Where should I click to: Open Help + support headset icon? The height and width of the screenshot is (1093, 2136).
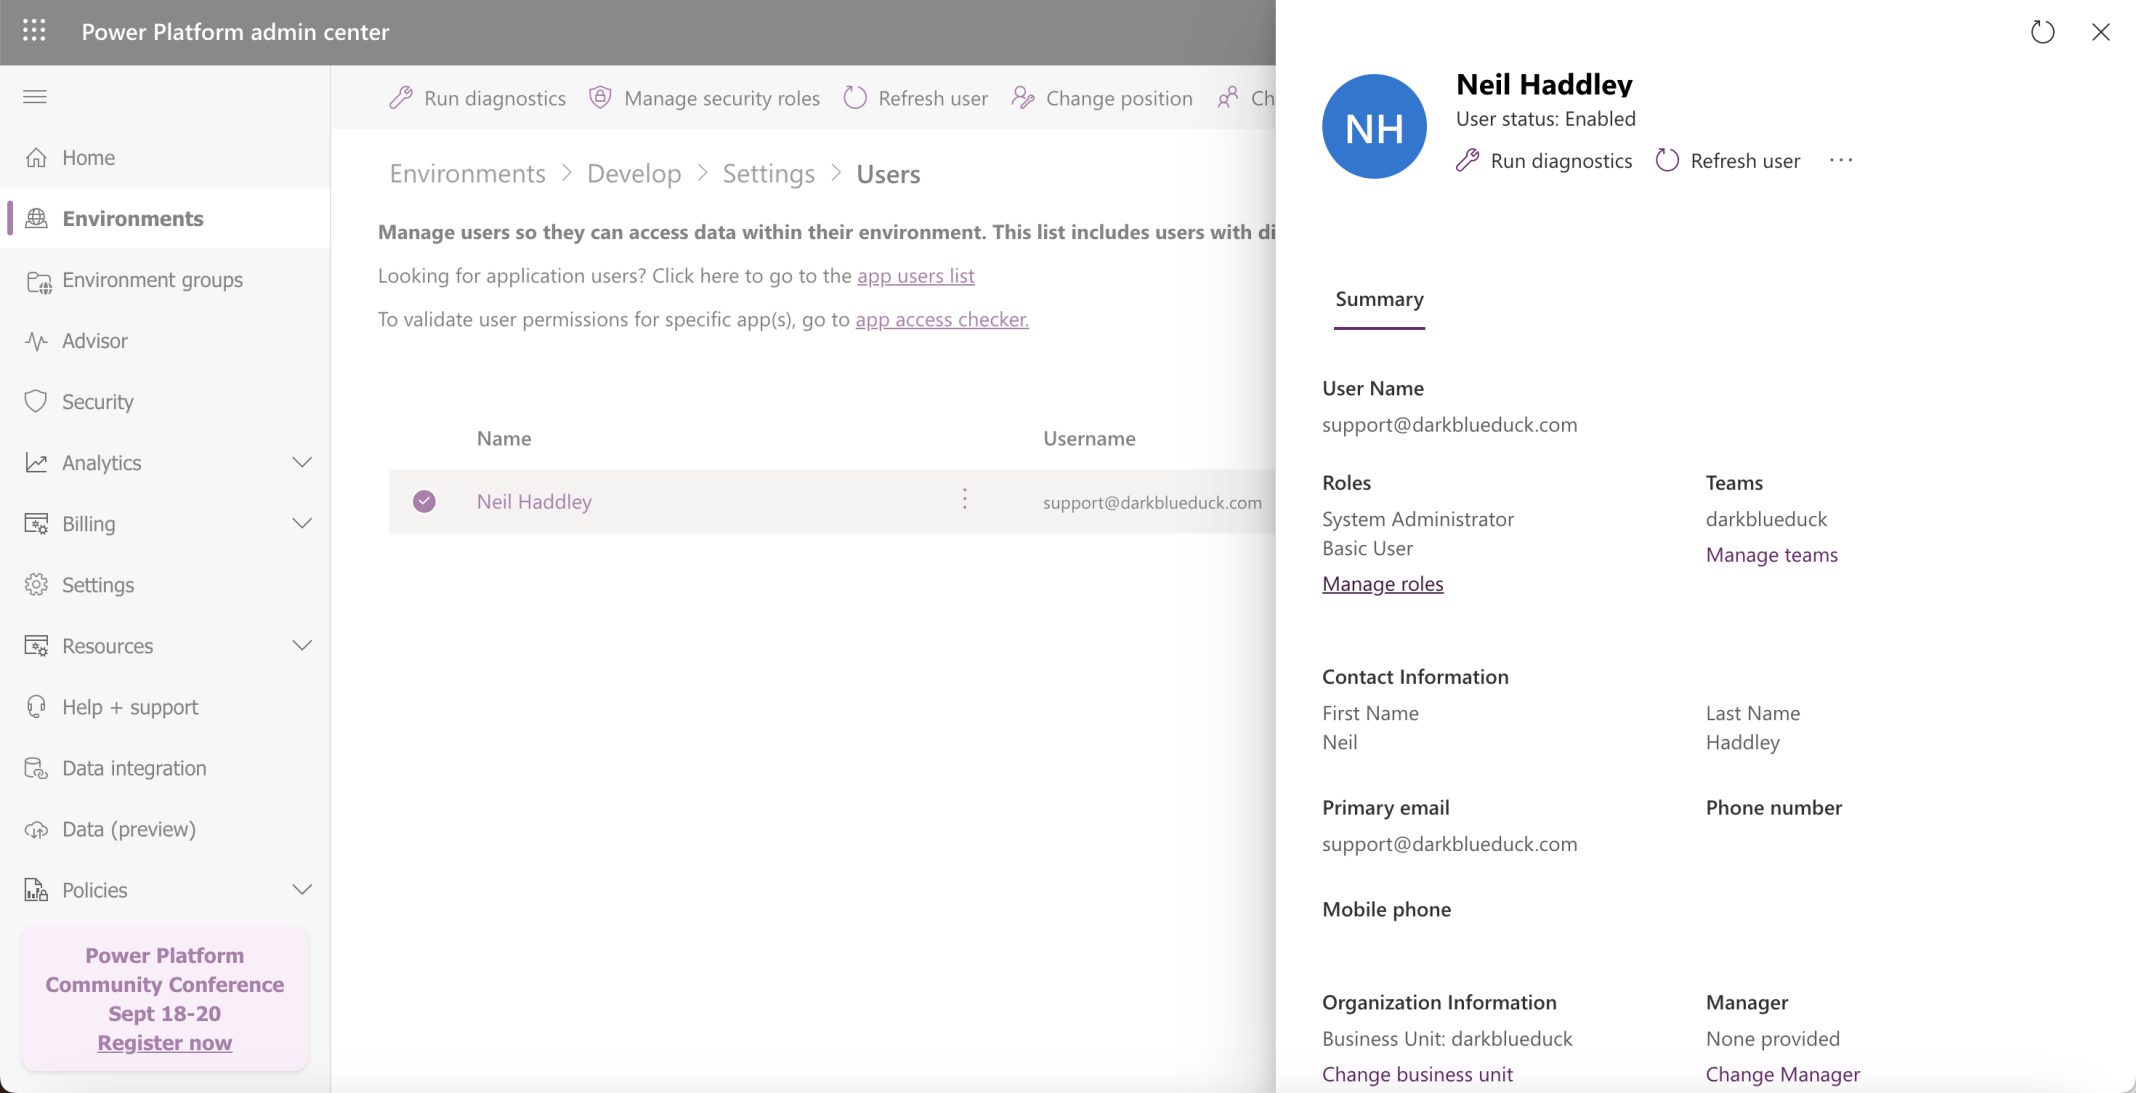pyautogui.click(x=37, y=706)
